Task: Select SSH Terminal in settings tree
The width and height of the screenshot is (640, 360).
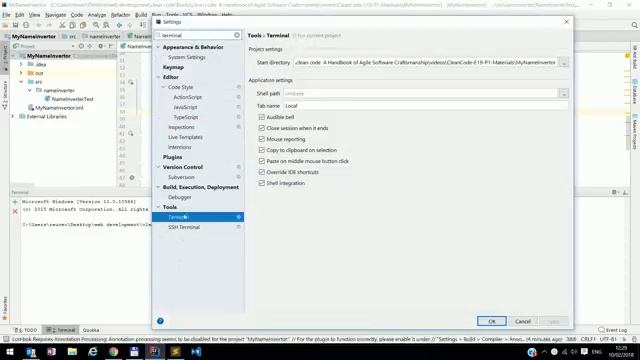Action: point(184,227)
